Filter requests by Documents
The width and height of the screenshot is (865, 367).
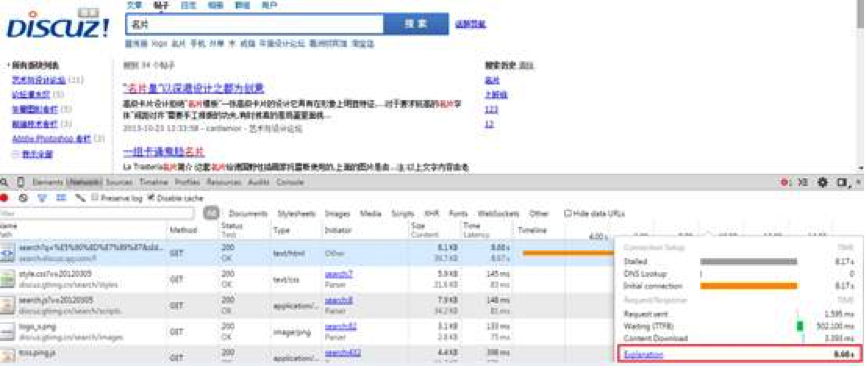[248, 214]
